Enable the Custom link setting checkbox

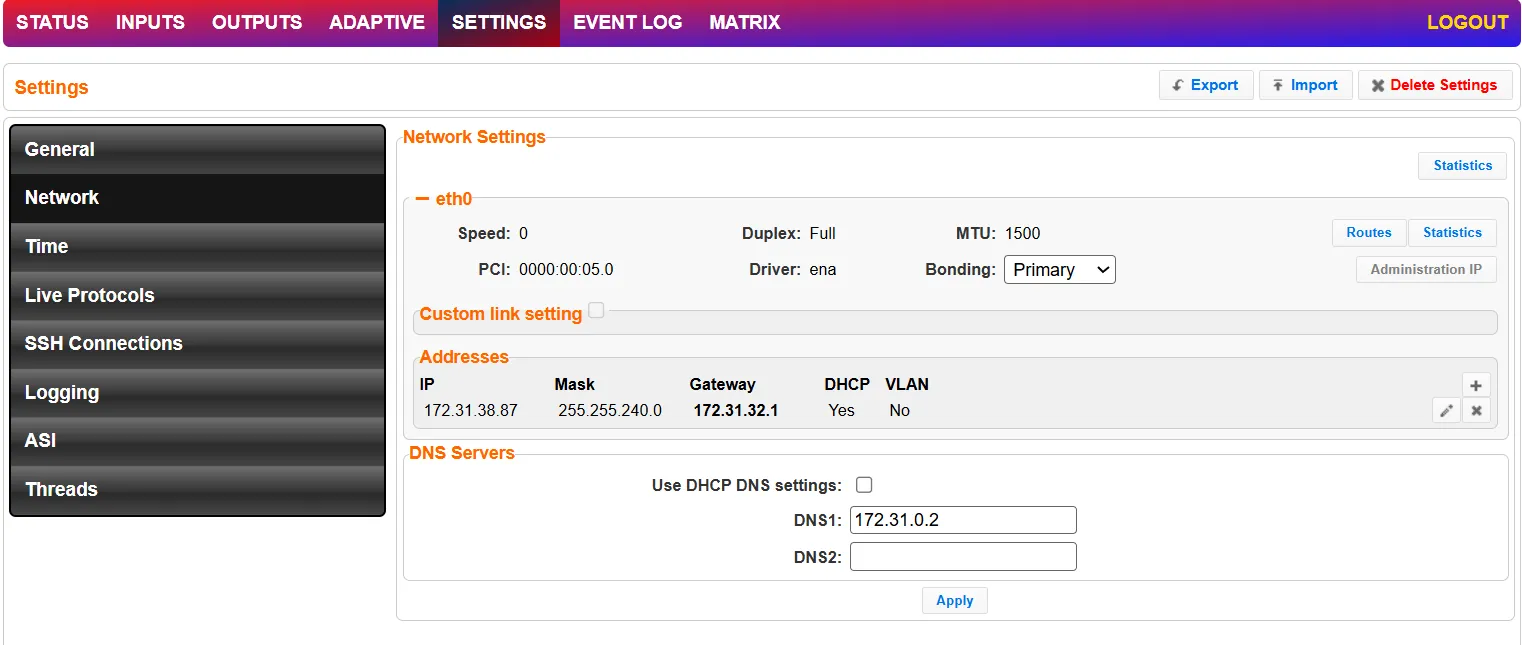(x=596, y=311)
